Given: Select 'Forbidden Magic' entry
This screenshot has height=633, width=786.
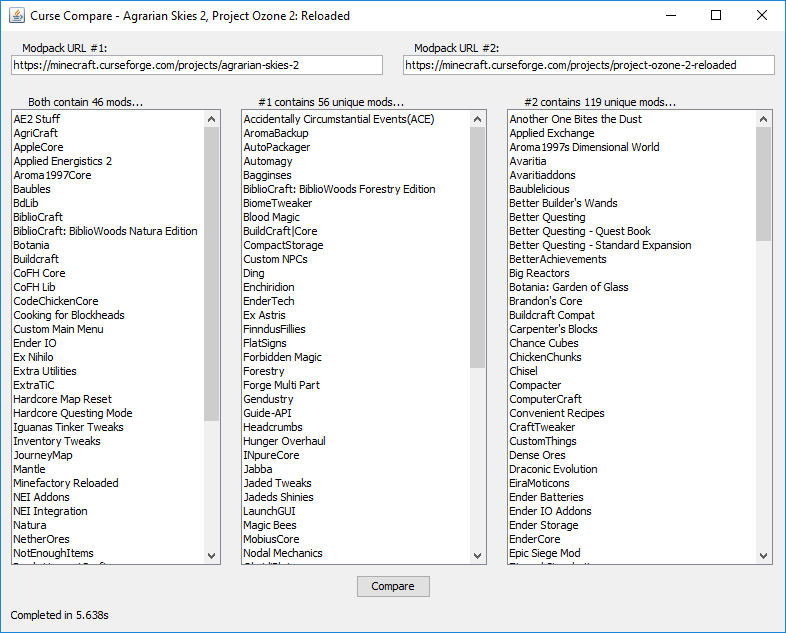Looking at the screenshot, I should pos(282,357).
